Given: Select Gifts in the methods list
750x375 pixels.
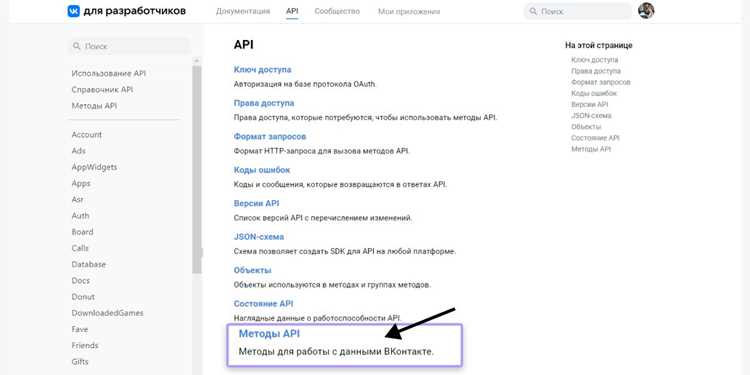Looking at the screenshot, I should click(80, 362).
